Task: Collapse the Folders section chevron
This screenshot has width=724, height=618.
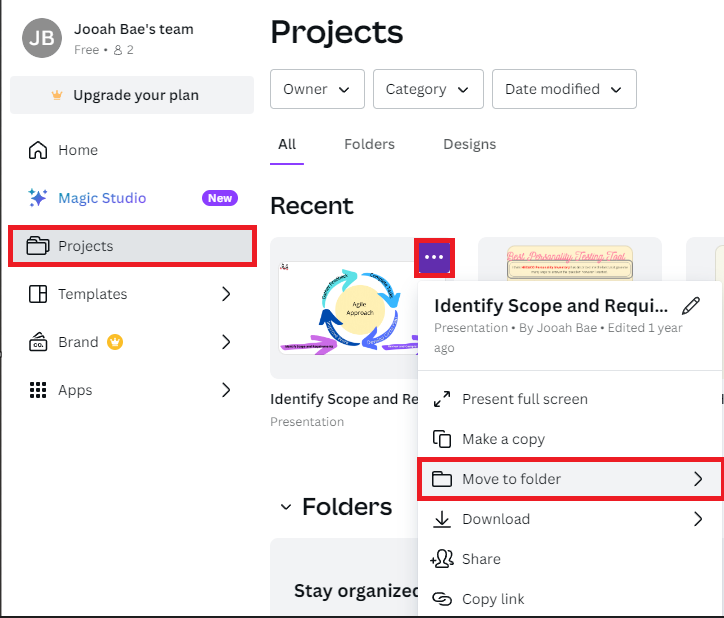Action: pyautogui.click(x=287, y=507)
